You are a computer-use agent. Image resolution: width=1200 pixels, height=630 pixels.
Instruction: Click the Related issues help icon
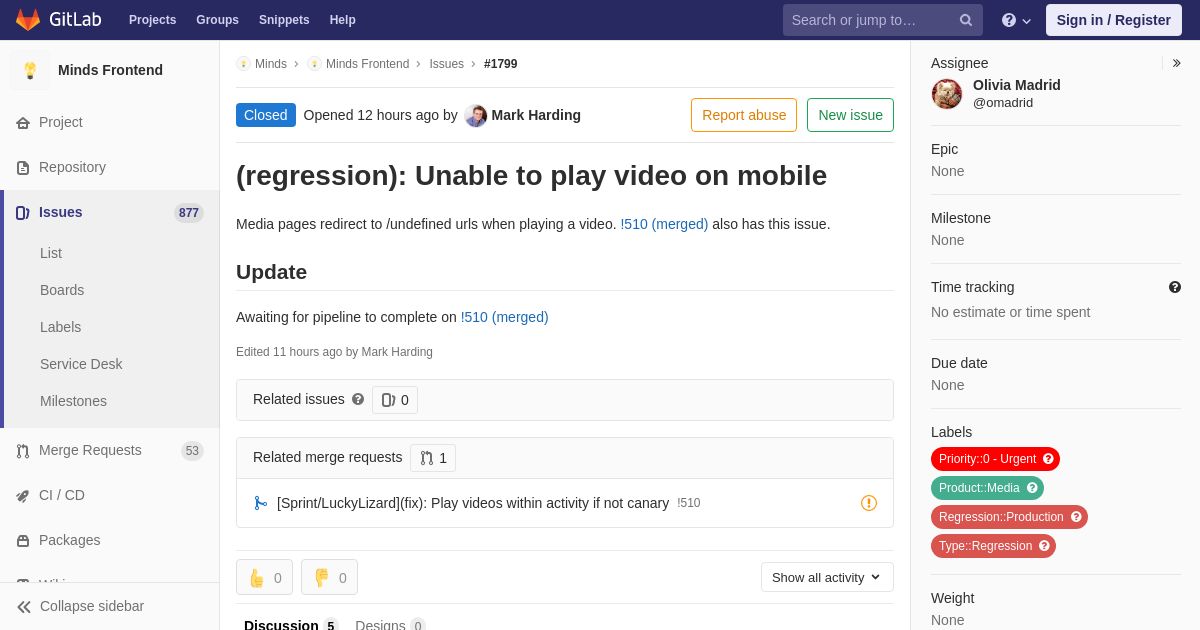[x=358, y=399]
